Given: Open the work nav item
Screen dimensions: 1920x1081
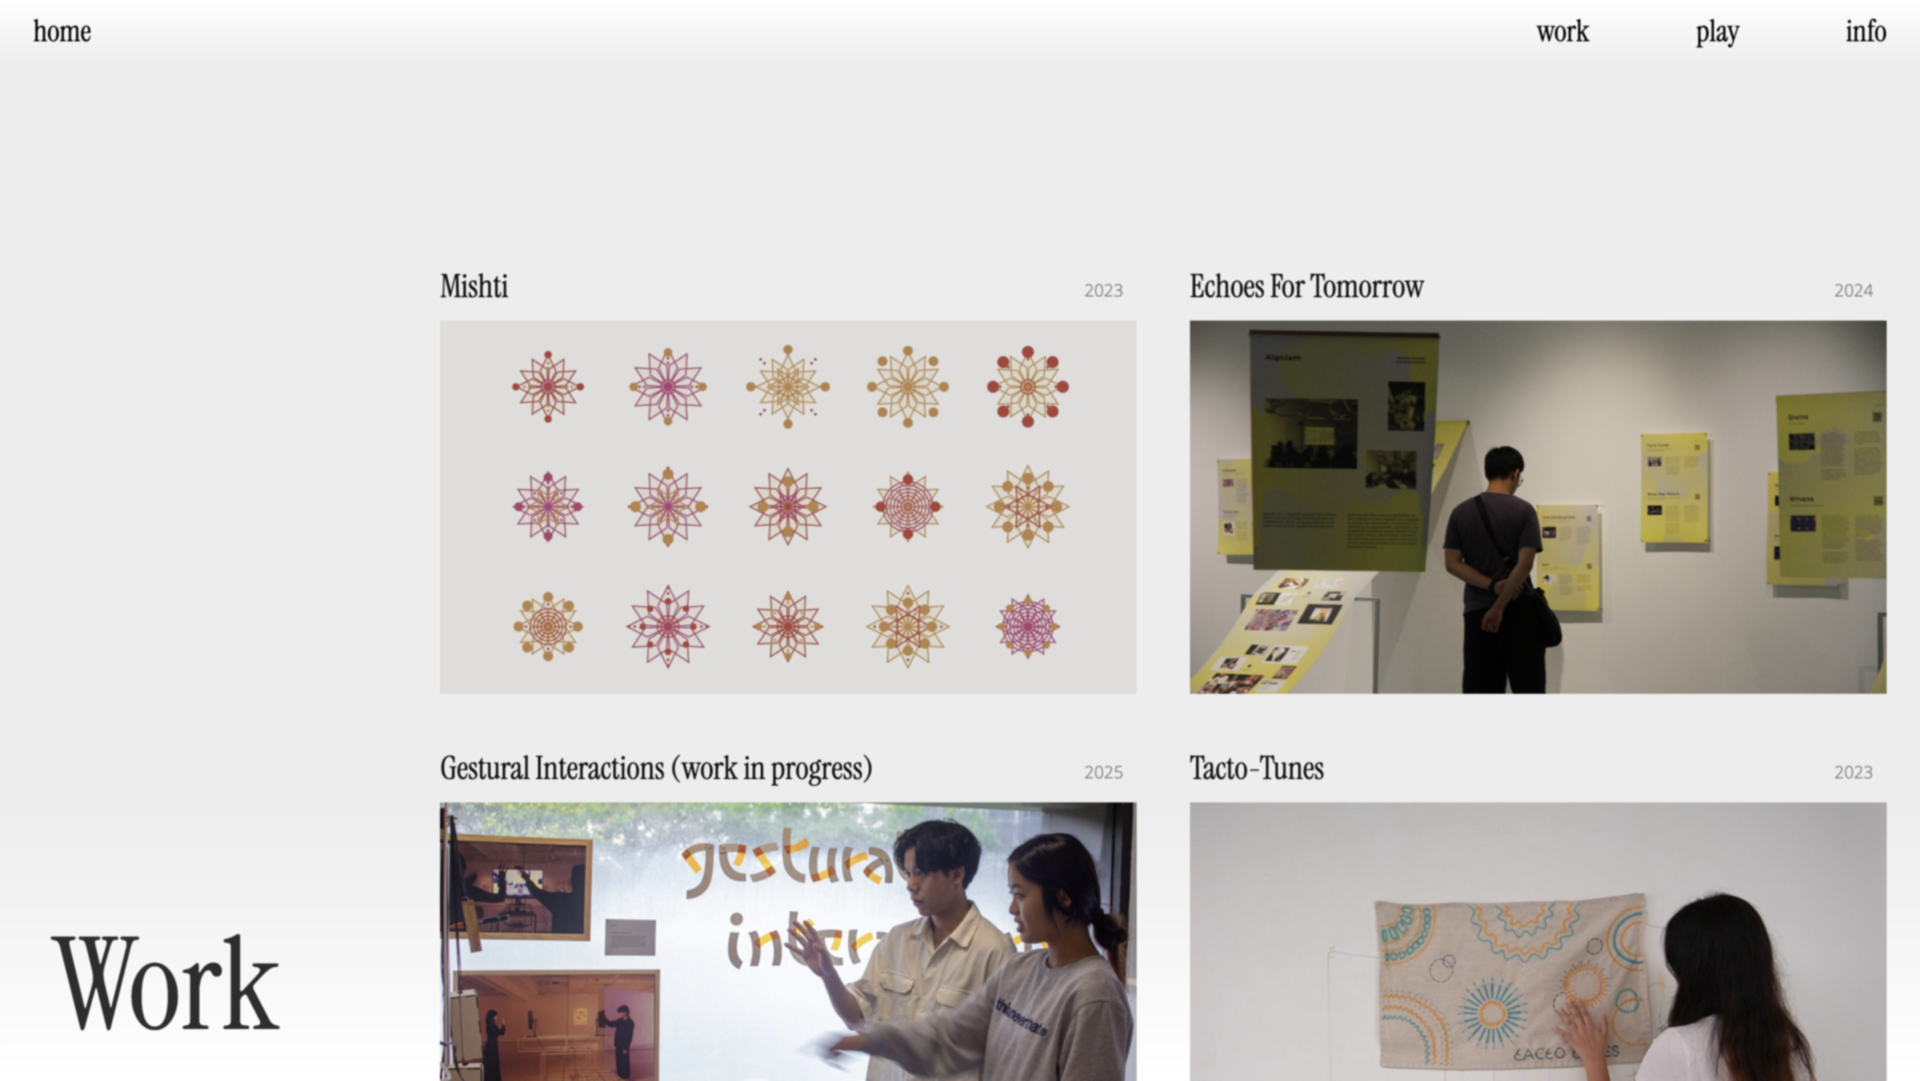Looking at the screenshot, I should pyautogui.click(x=1562, y=31).
